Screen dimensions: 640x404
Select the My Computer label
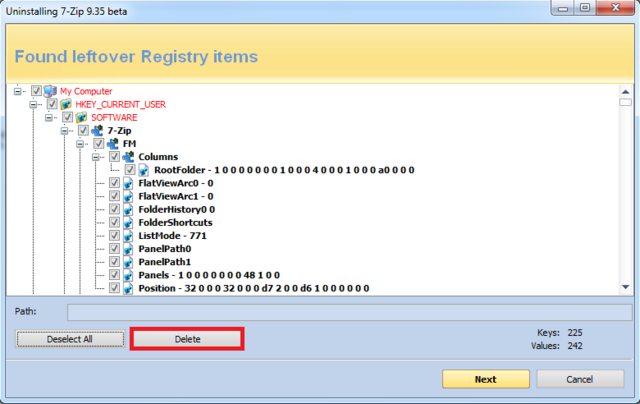pyautogui.click(x=86, y=91)
